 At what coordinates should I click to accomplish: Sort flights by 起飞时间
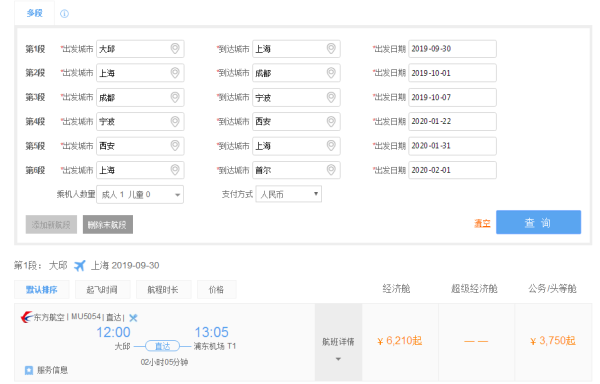(103, 290)
